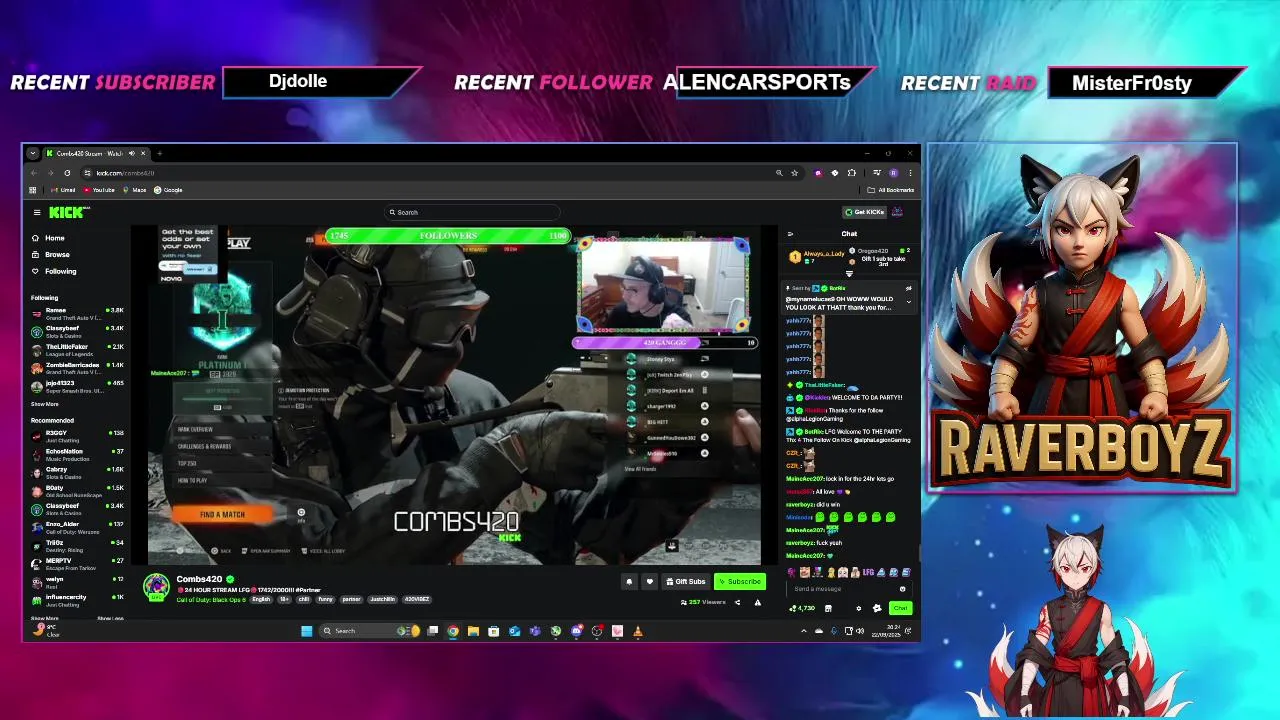Screen dimensions: 1280x720
Task: Open new browser tab with plus
Action: pyautogui.click(x=160, y=153)
